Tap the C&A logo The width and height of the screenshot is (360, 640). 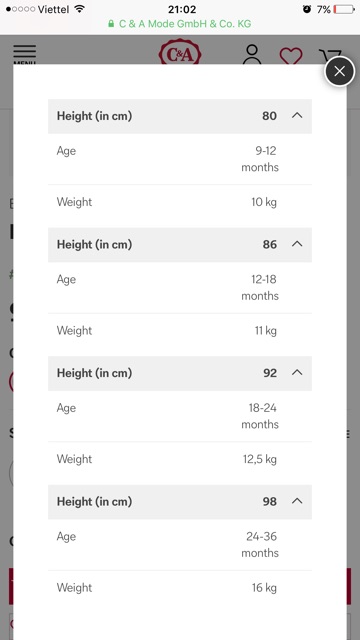pyautogui.click(x=180, y=52)
